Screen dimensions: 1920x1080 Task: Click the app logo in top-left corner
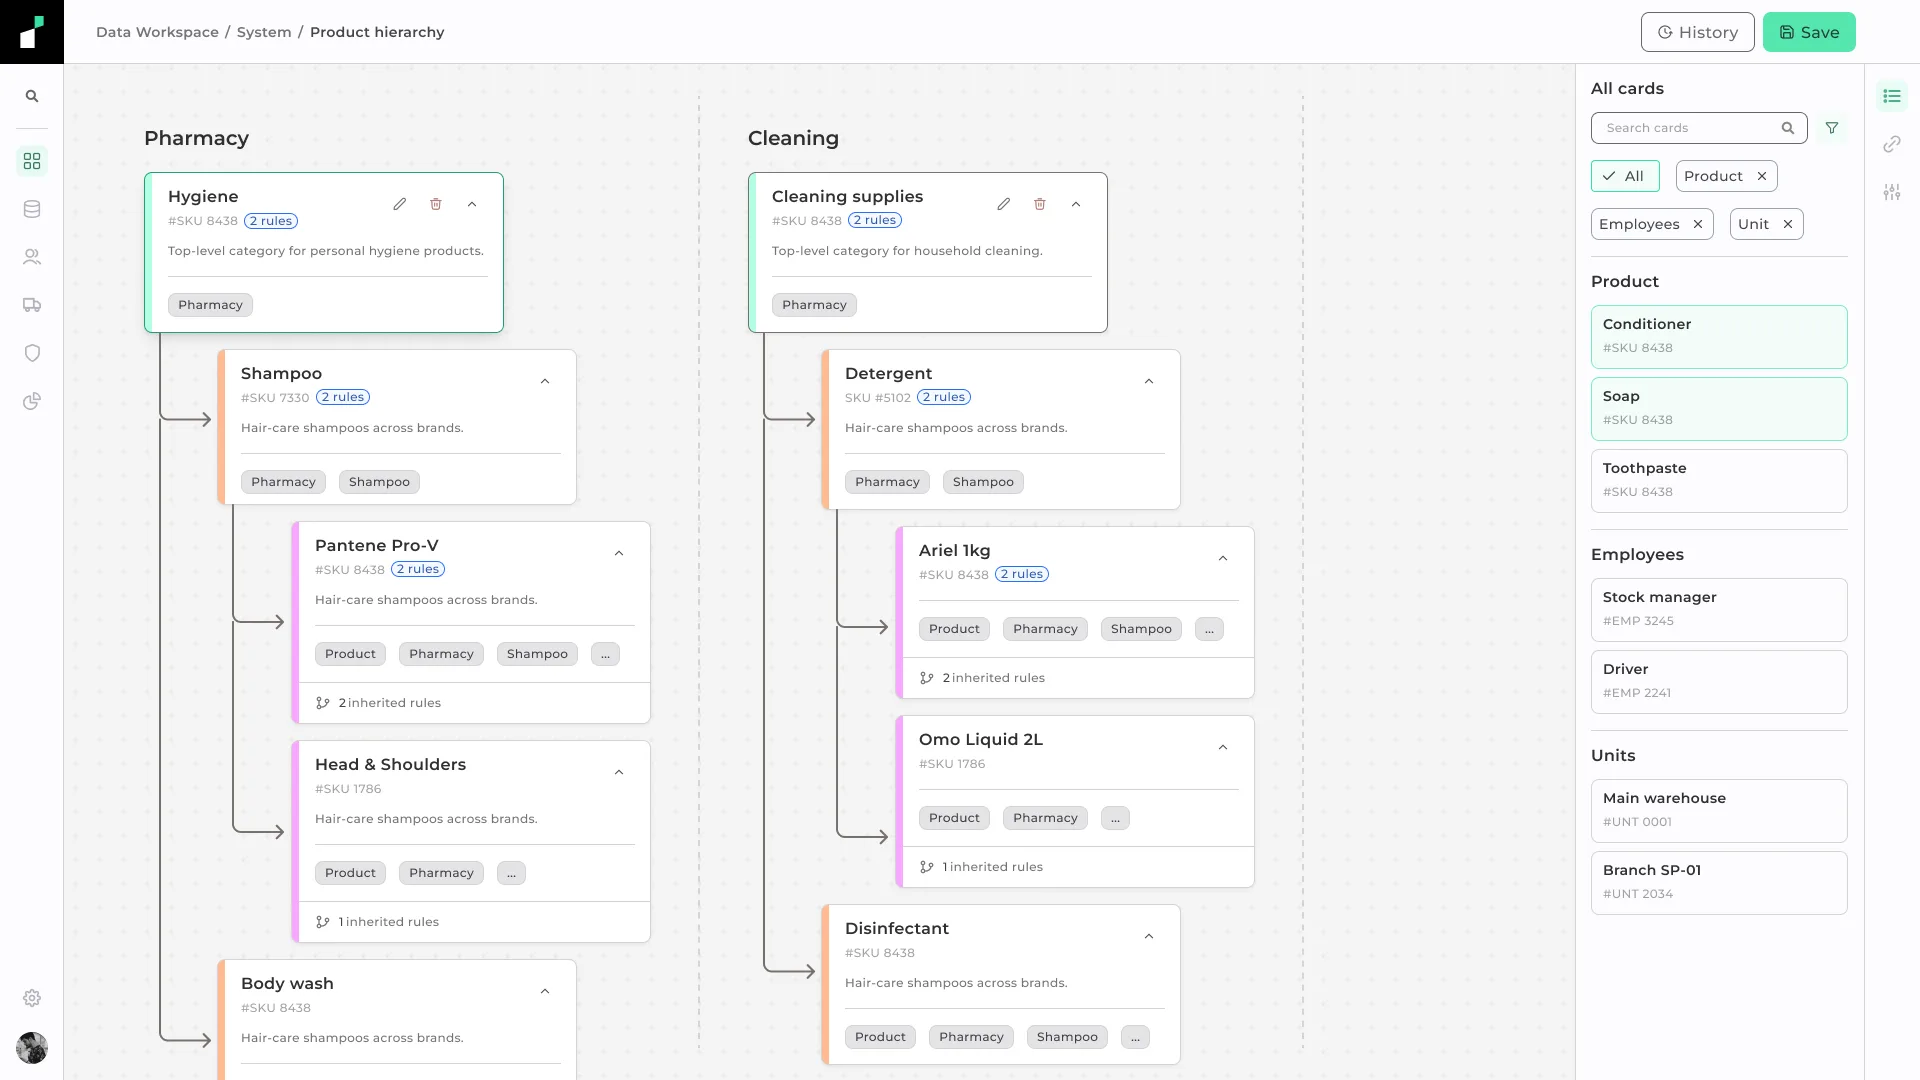pos(32,32)
